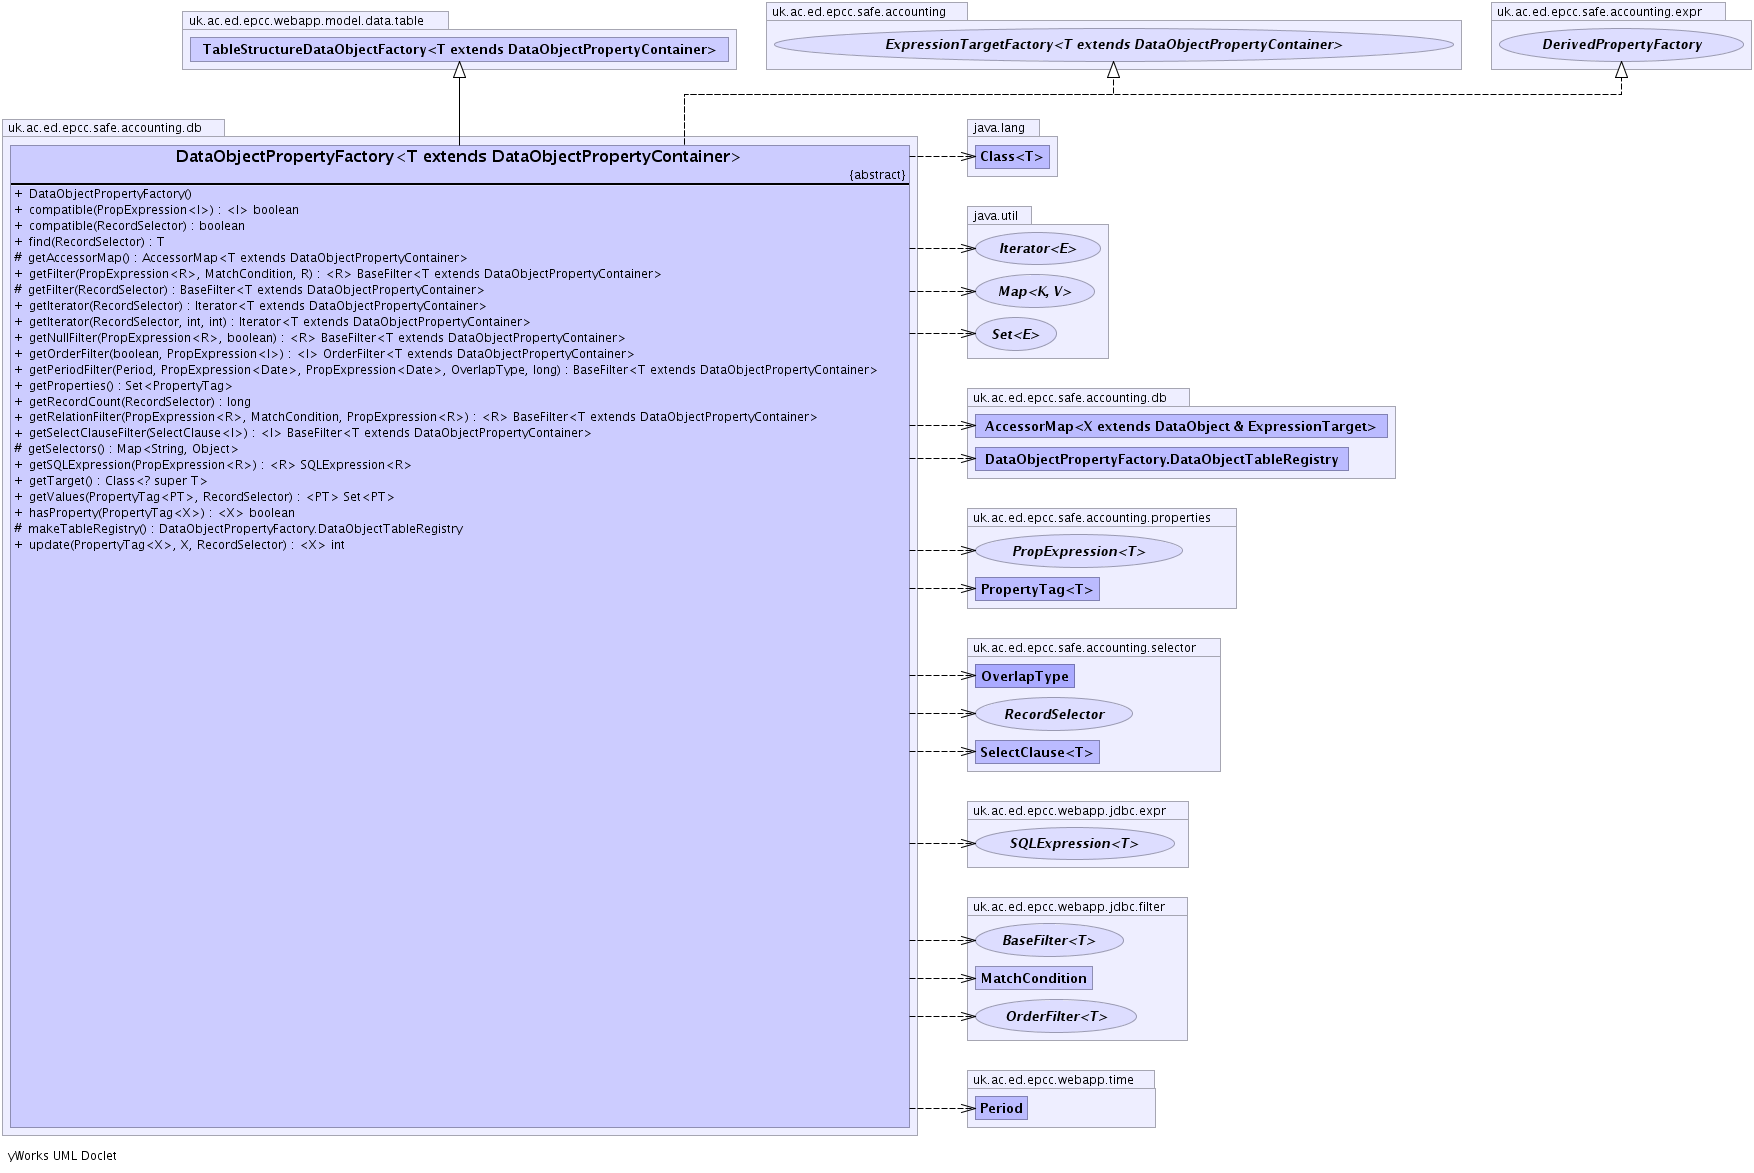The image size is (1754, 1173).
Task: Click the TableStructureDataObjectFactory superclass node
Action: [x=459, y=49]
